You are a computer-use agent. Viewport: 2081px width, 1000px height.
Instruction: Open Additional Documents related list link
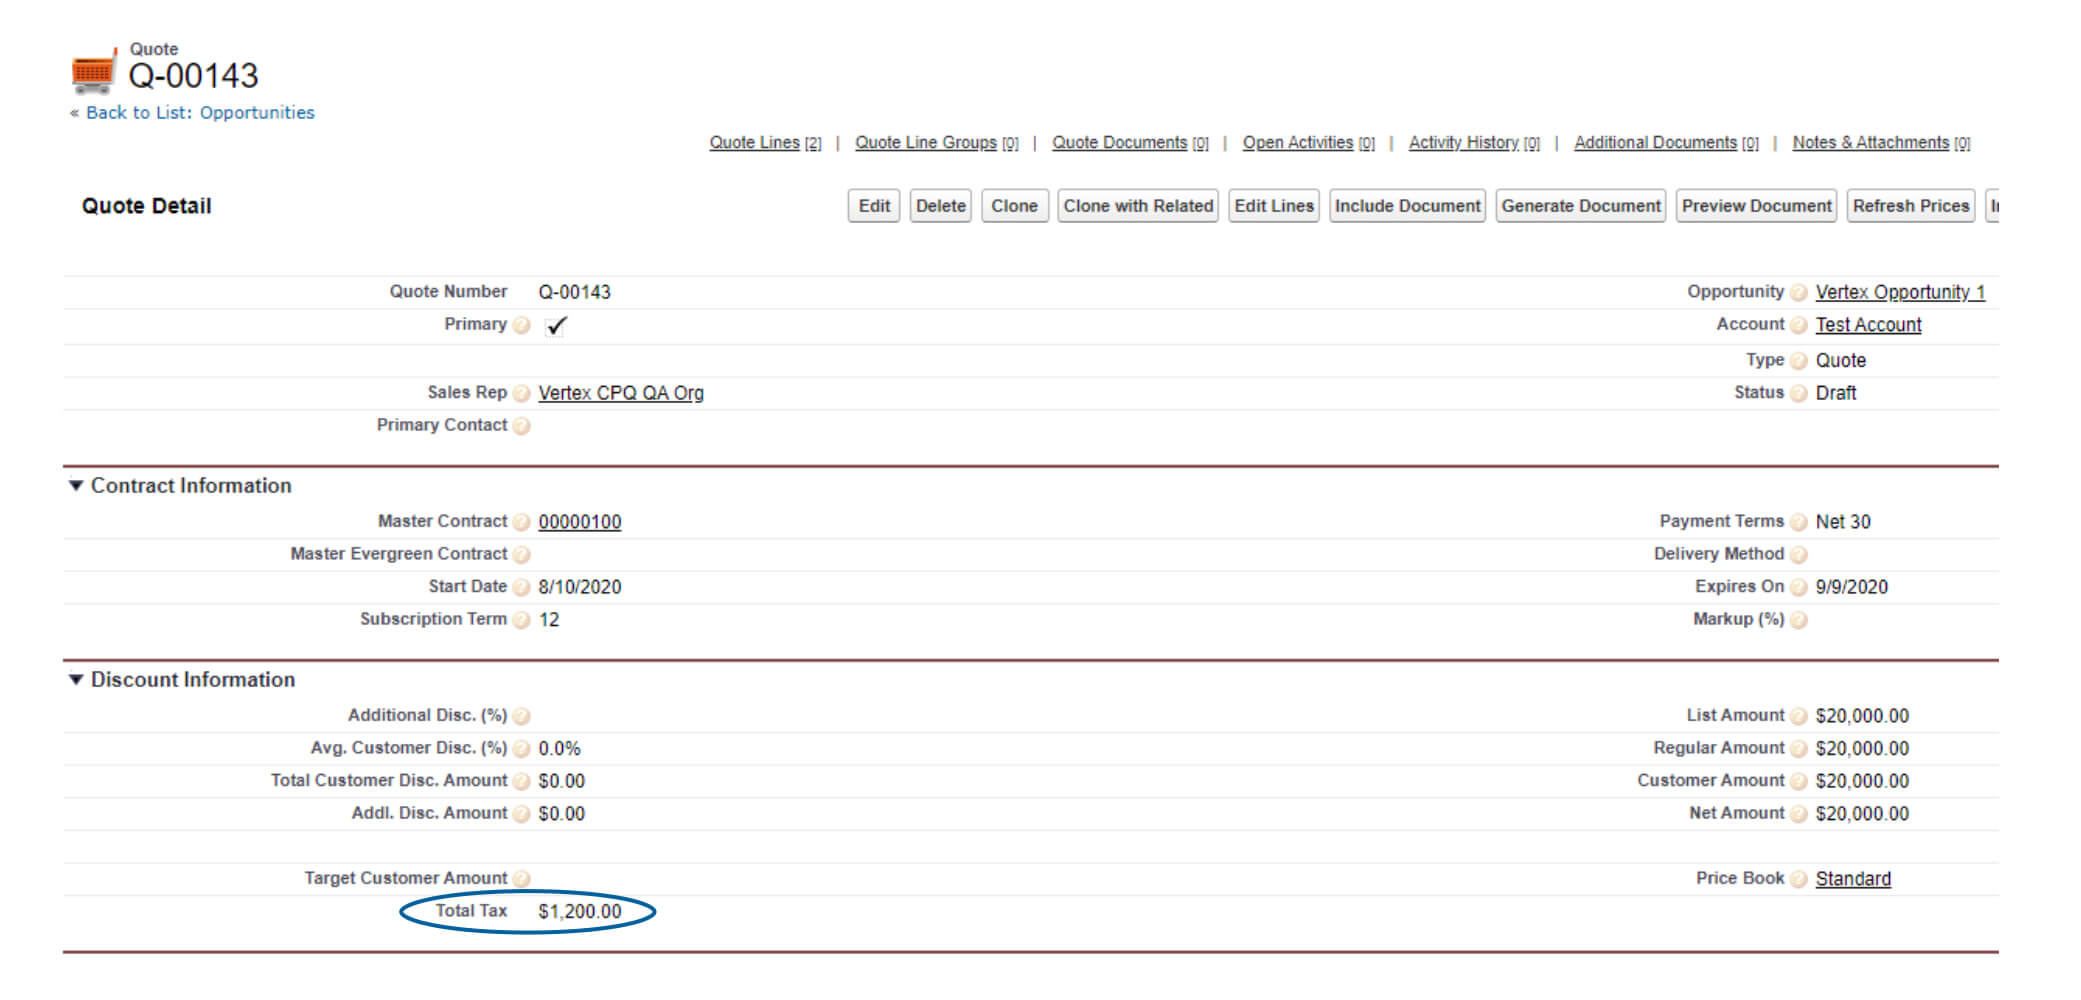click(1666, 143)
